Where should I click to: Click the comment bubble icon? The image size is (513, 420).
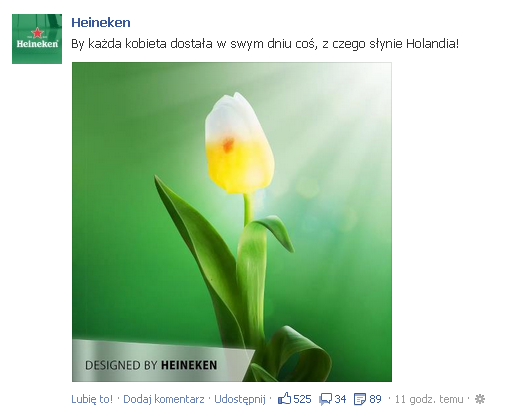point(325,399)
